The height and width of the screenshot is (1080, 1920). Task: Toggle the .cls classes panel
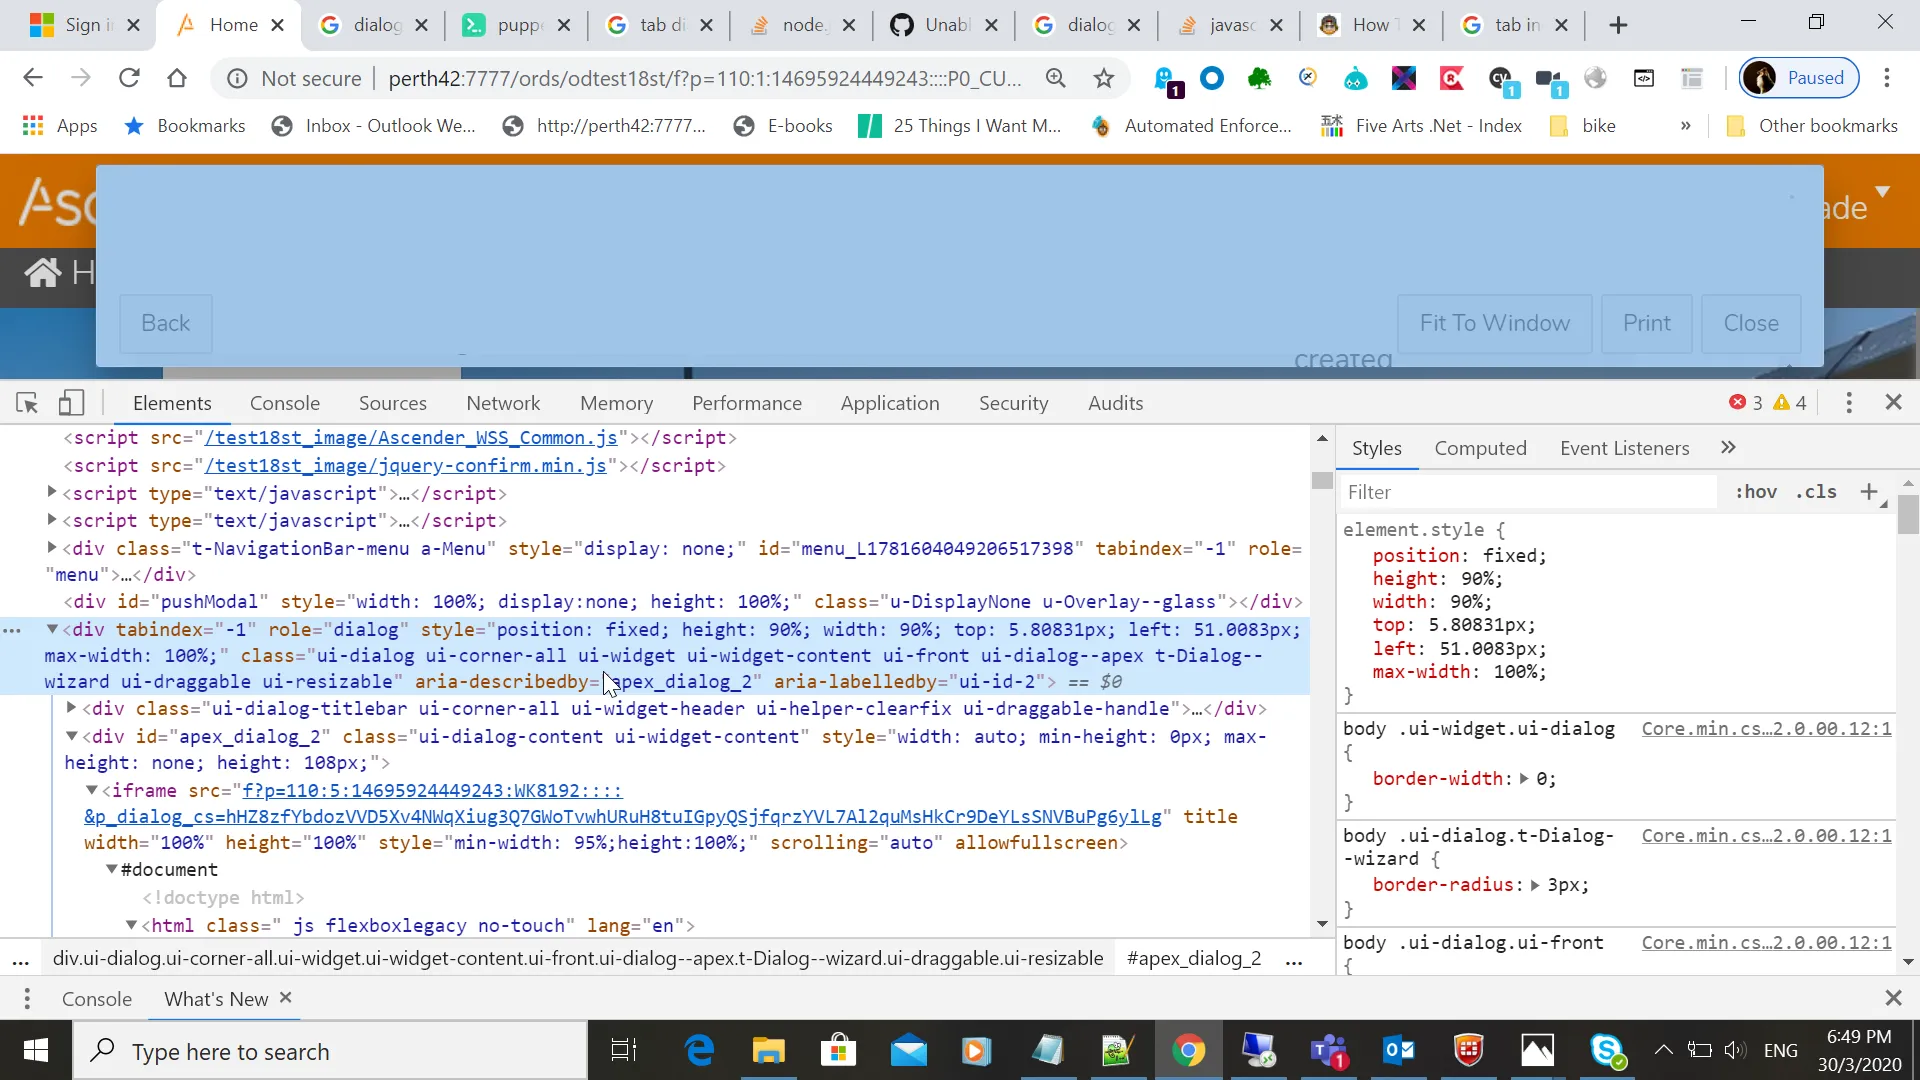1816,492
